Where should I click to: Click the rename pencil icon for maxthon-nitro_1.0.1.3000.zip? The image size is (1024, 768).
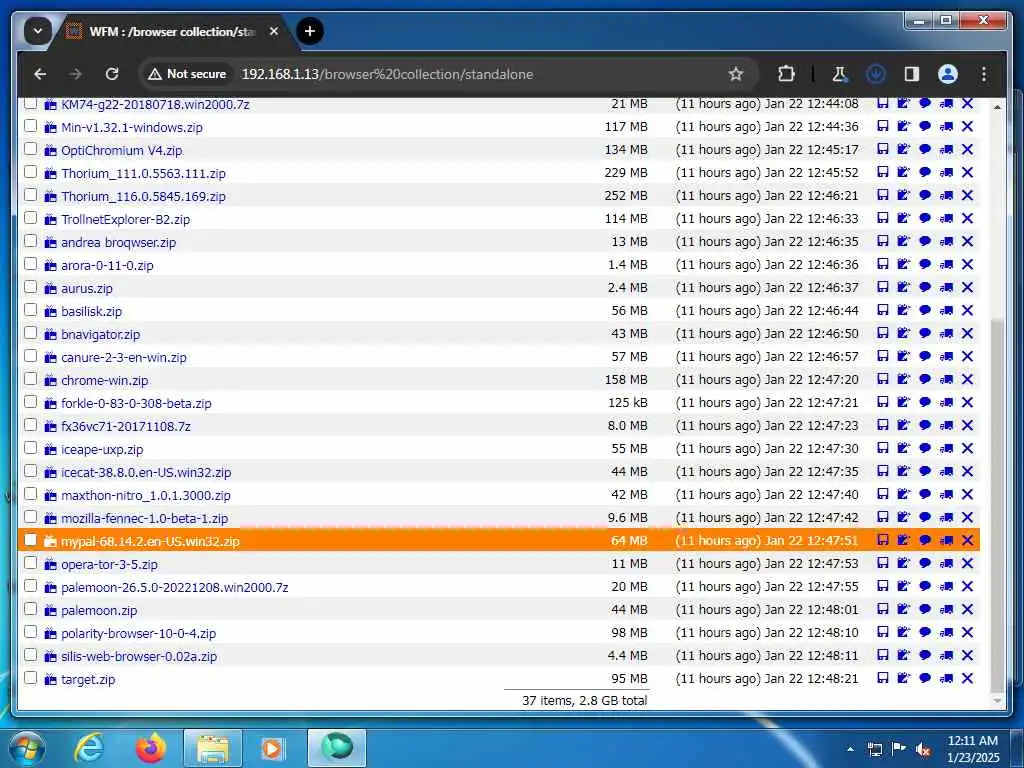click(904, 494)
